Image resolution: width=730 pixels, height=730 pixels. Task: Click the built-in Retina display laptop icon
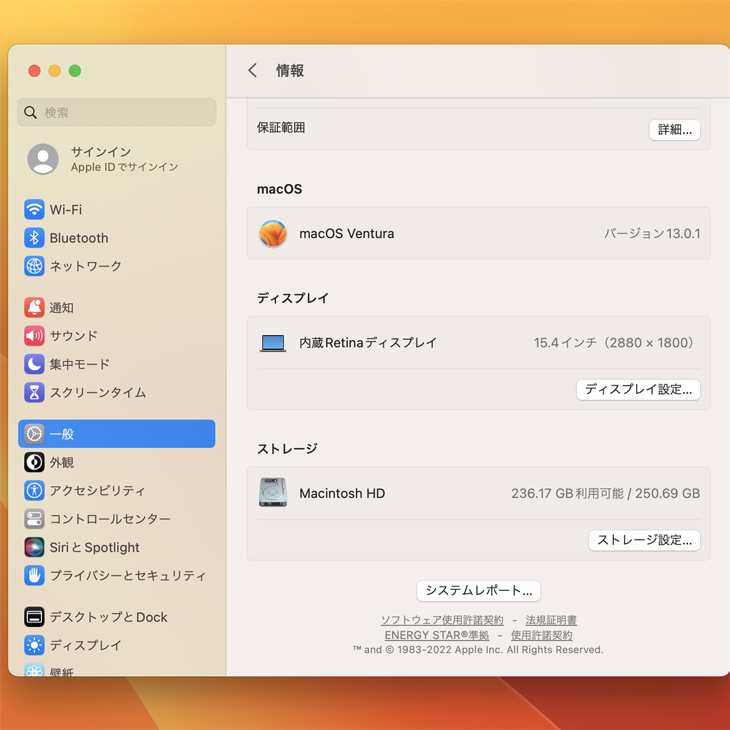click(x=273, y=343)
